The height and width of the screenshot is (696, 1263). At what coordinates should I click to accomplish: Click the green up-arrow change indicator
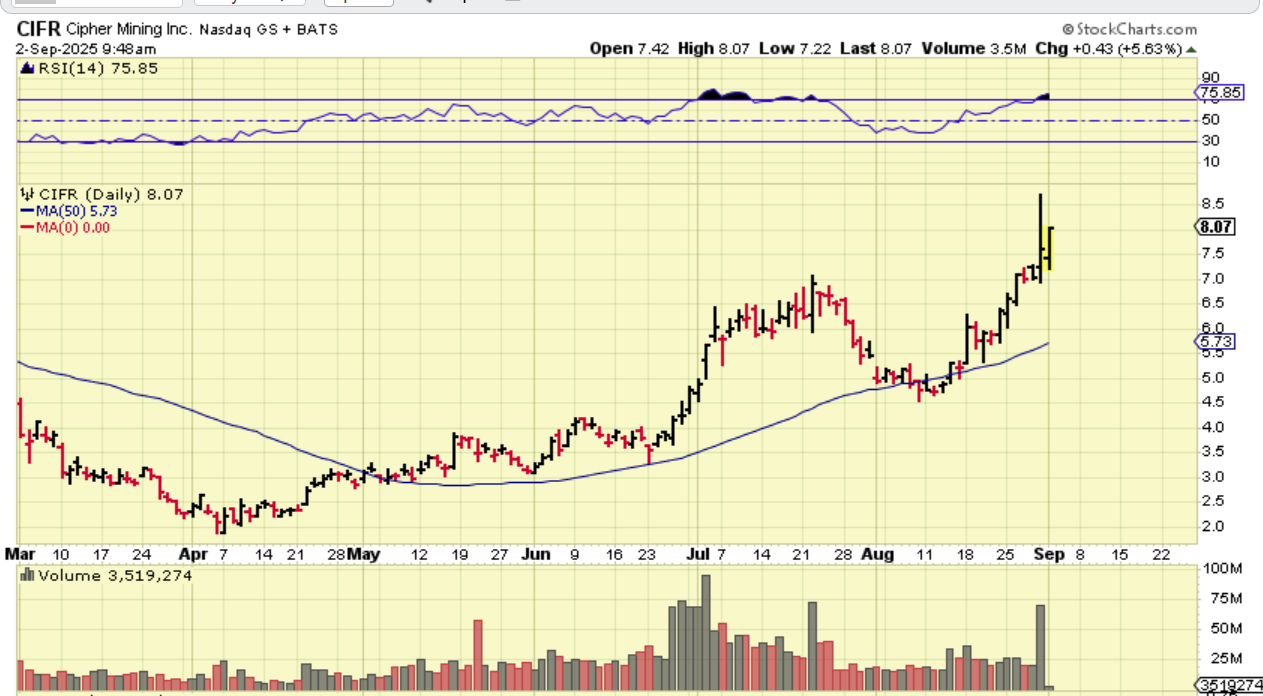pyautogui.click(x=1191, y=49)
